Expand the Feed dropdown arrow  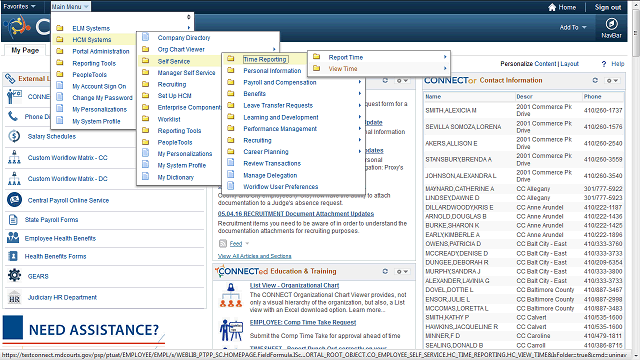click(x=247, y=244)
